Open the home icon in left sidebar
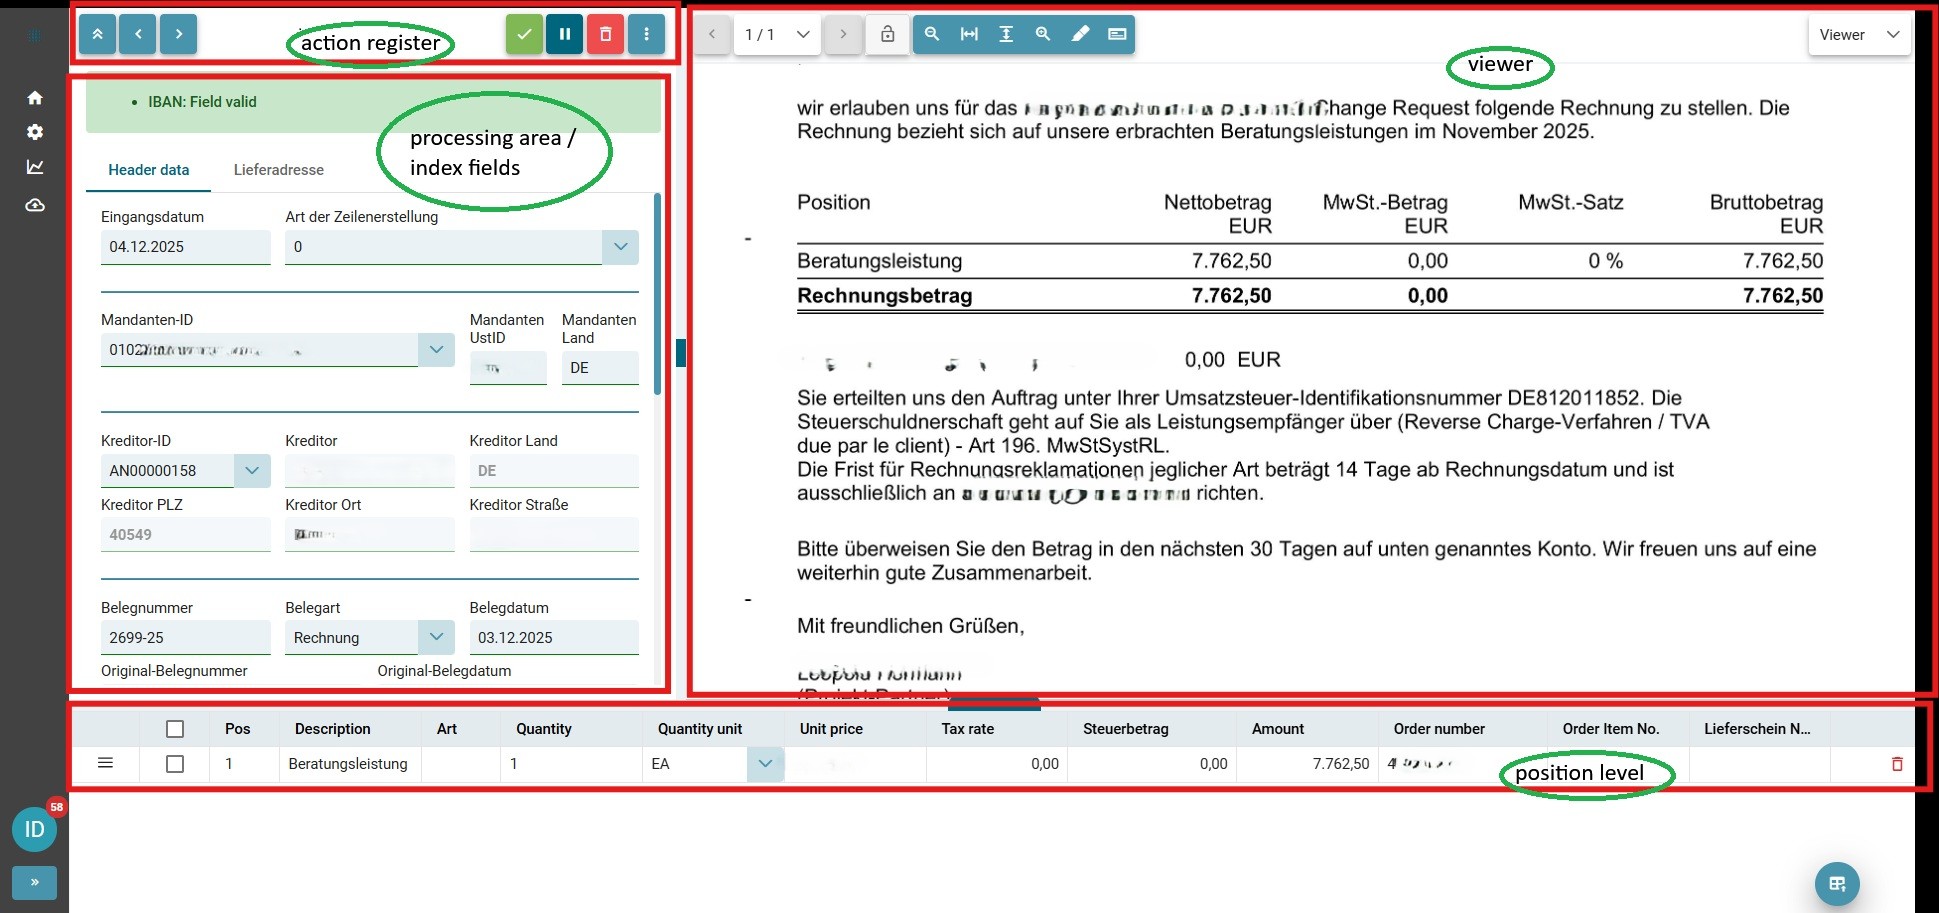The height and width of the screenshot is (913, 1939). pos(35,97)
